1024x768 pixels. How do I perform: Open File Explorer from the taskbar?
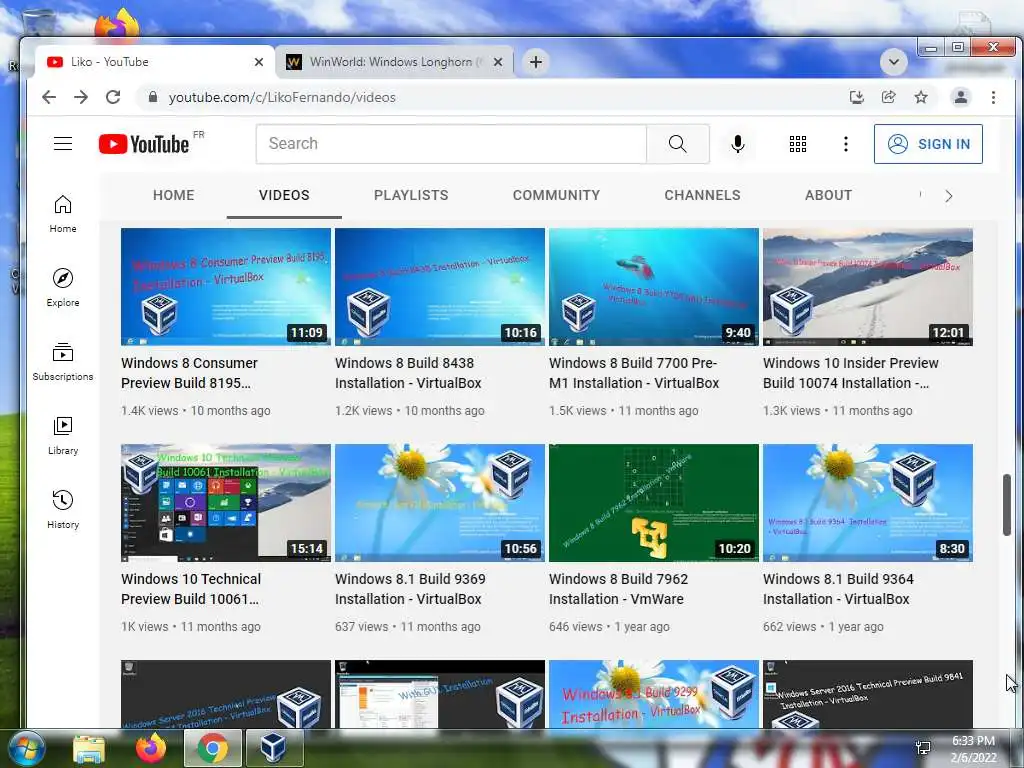(89, 748)
